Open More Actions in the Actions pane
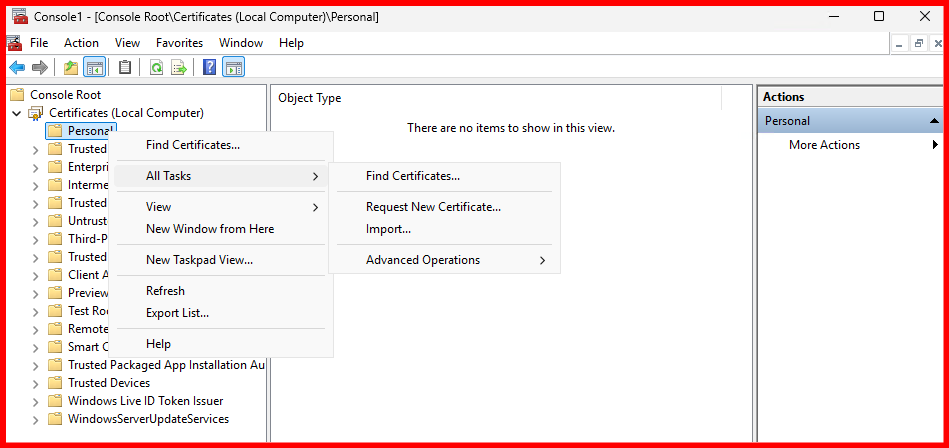Image resolution: width=949 pixels, height=448 pixels. (824, 145)
